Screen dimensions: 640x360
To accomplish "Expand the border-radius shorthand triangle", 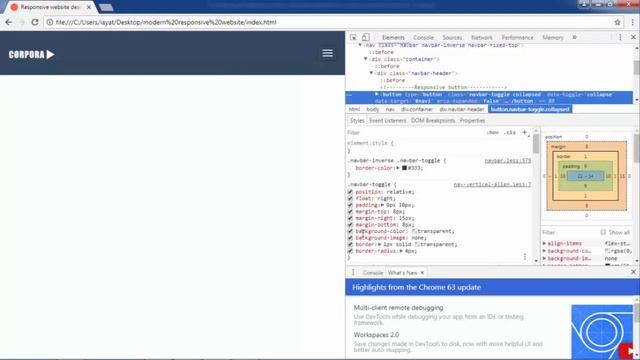I will (x=401, y=251).
